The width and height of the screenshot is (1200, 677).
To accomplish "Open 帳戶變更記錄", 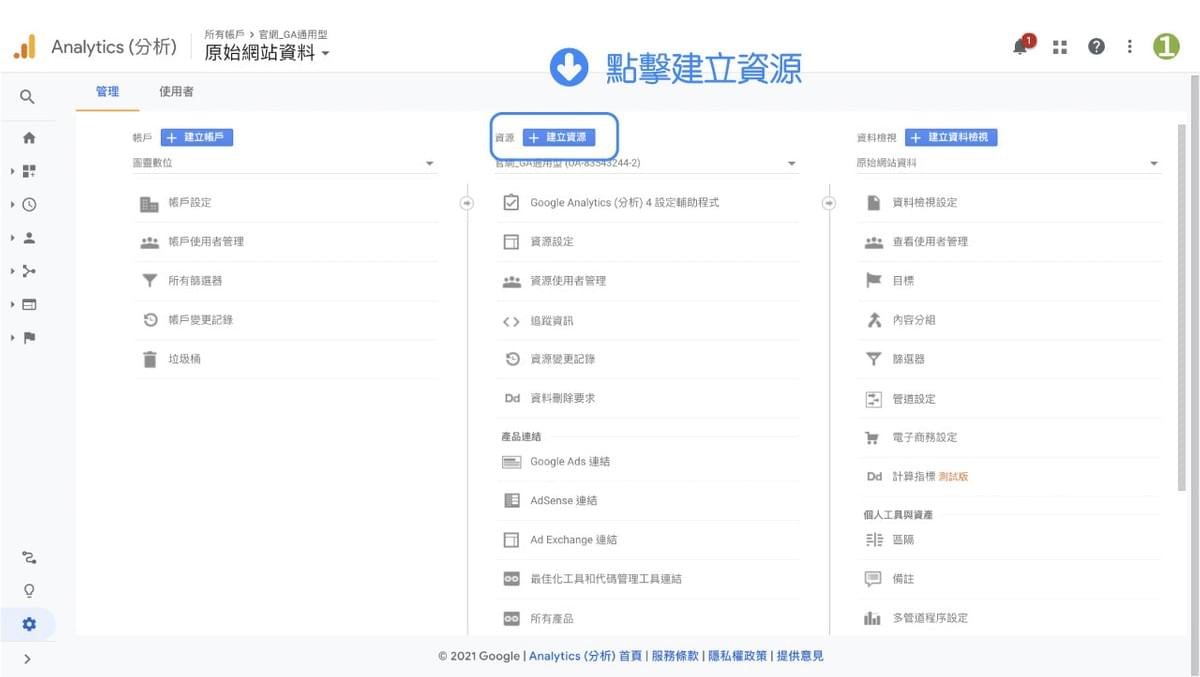I will (x=285, y=320).
